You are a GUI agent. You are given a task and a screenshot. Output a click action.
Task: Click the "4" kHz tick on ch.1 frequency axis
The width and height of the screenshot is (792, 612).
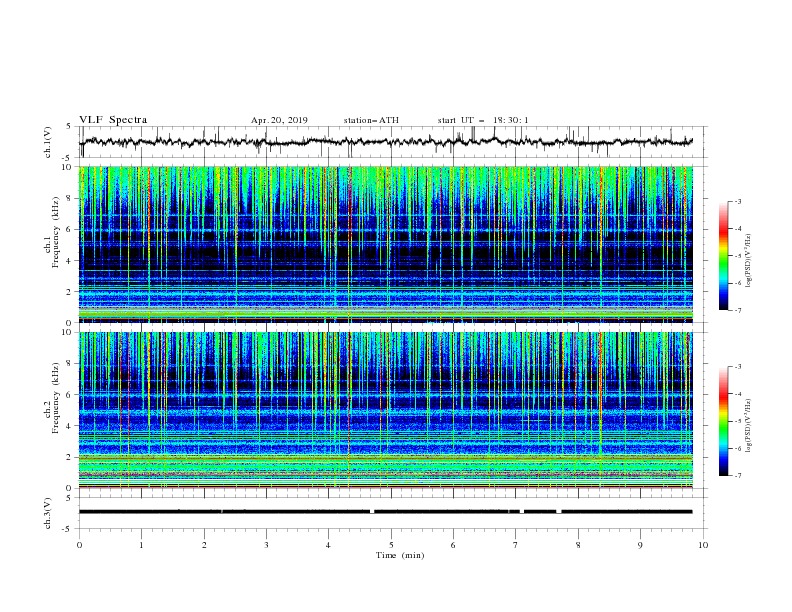[x=70, y=261]
